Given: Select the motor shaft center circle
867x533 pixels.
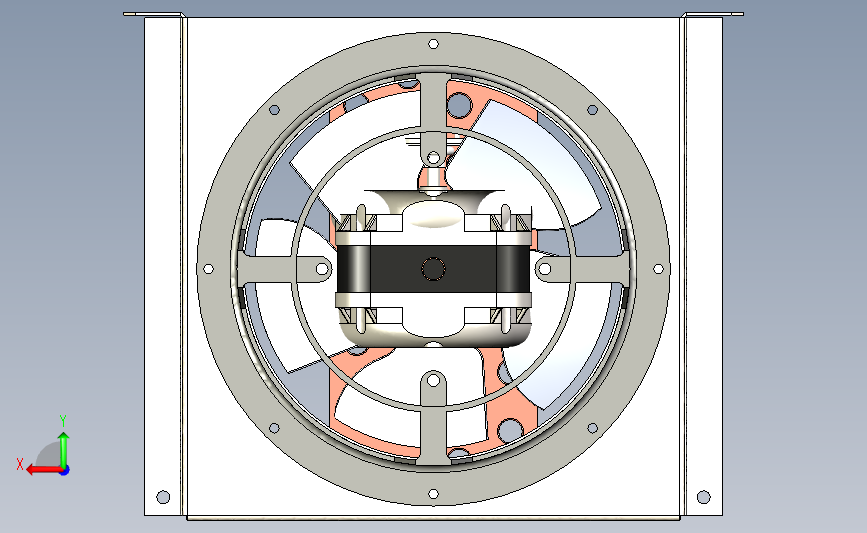Looking at the screenshot, I should (433, 269).
